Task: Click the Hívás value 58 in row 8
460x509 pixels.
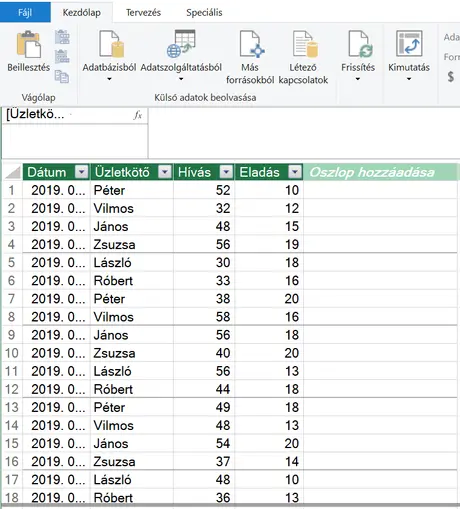Action: [204, 317]
